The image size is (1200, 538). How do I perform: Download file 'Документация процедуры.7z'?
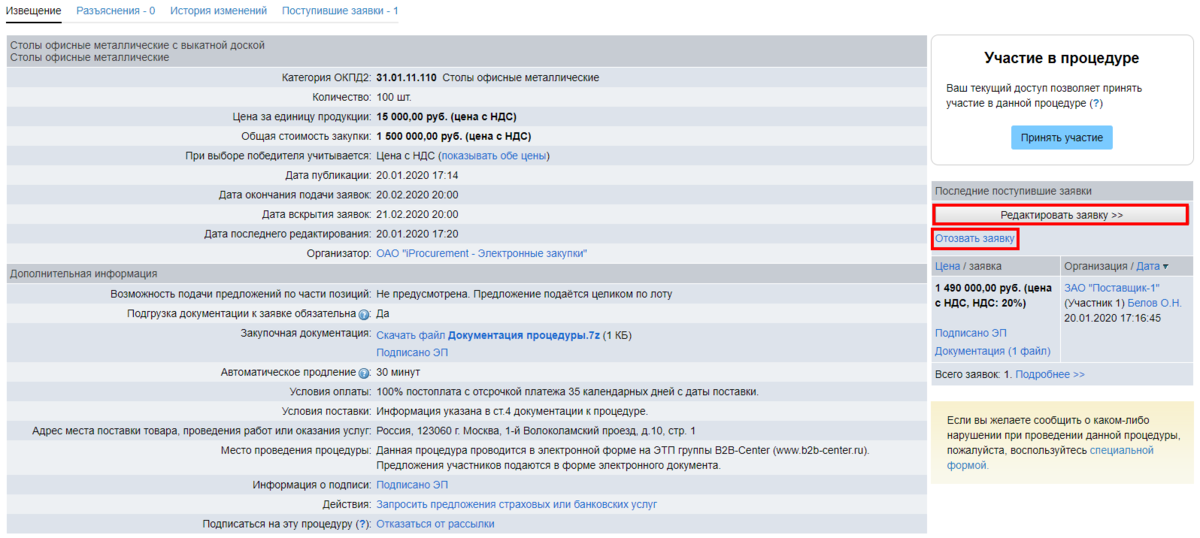click(523, 335)
